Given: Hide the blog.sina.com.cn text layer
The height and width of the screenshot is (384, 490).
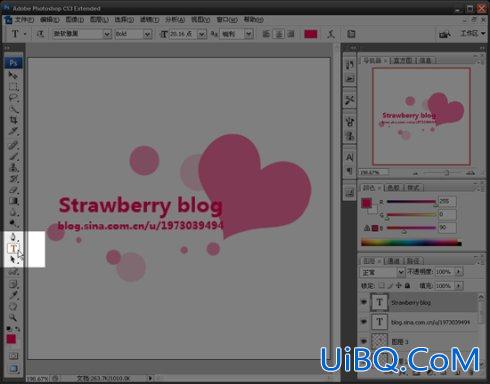Looking at the screenshot, I should tap(364, 322).
